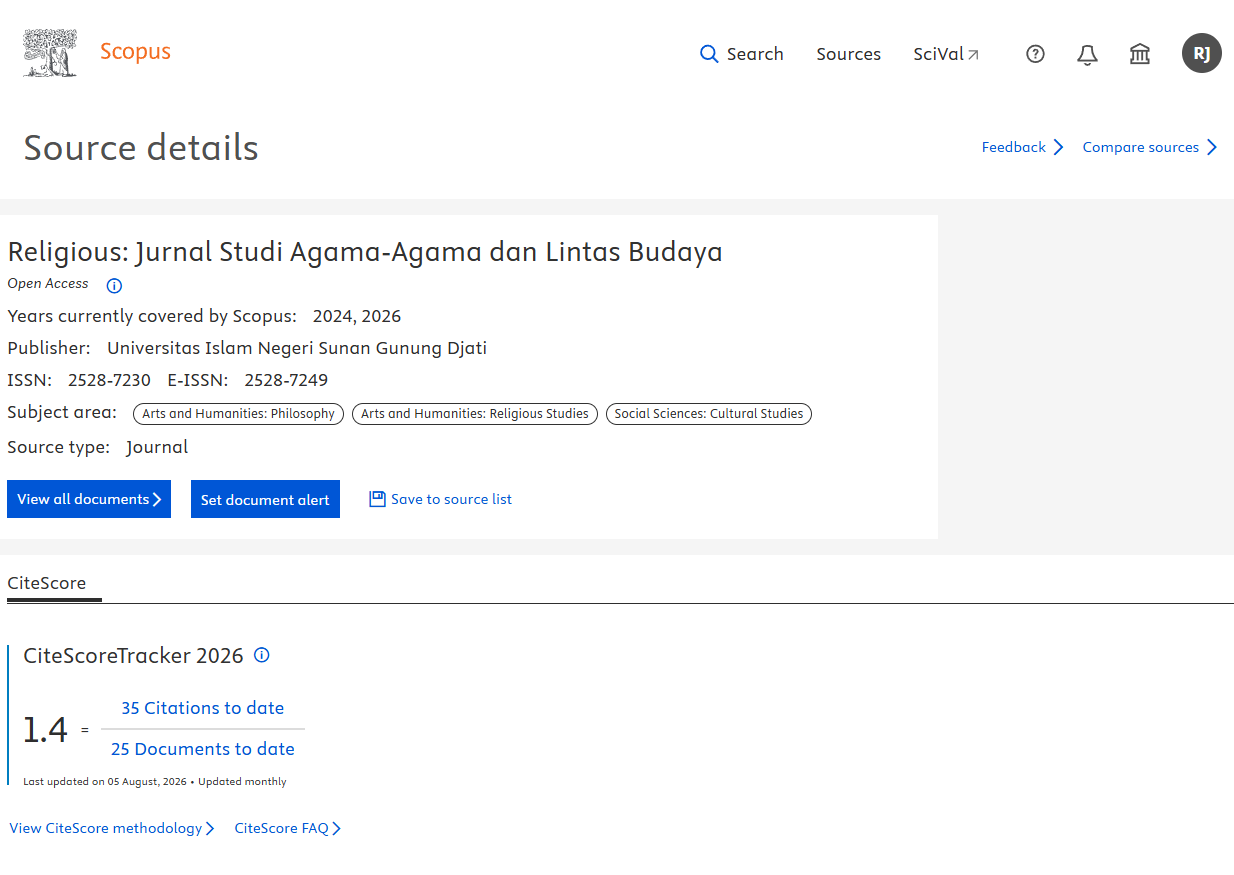The height and width of the screenshot is (875, 1234).
Task: Open View CiteScore methodology link
Action: (x=112, y=828)
